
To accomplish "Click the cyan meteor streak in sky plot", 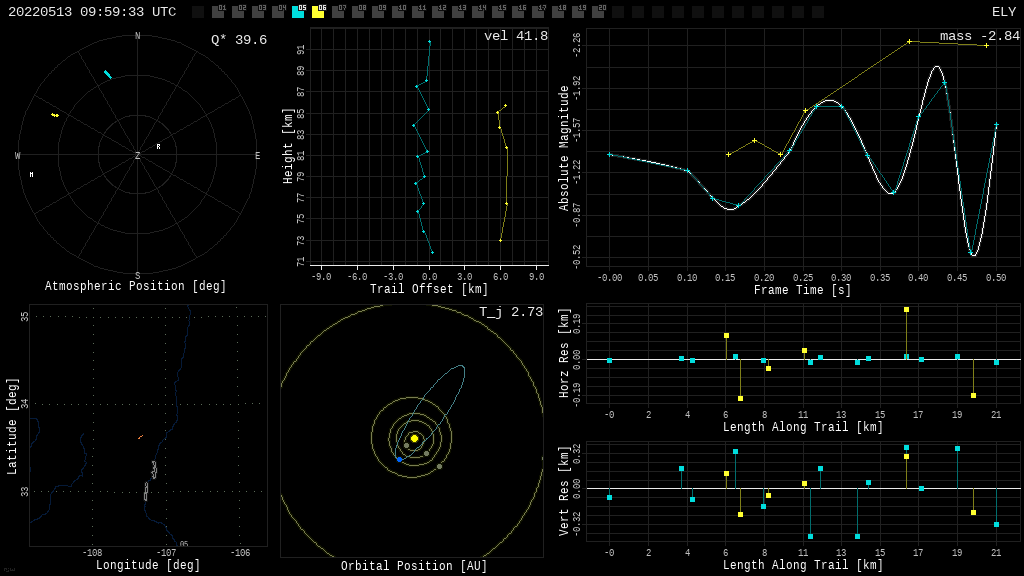I will coord(107,74).
